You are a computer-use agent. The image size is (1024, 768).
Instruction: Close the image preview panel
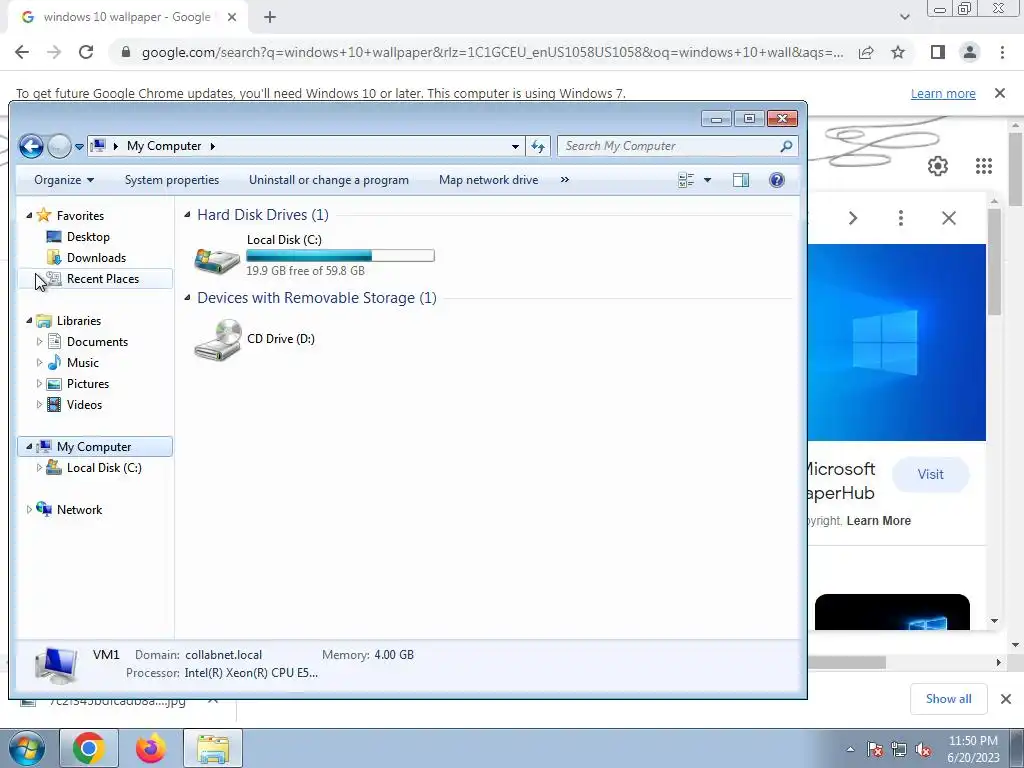point(949,218)
